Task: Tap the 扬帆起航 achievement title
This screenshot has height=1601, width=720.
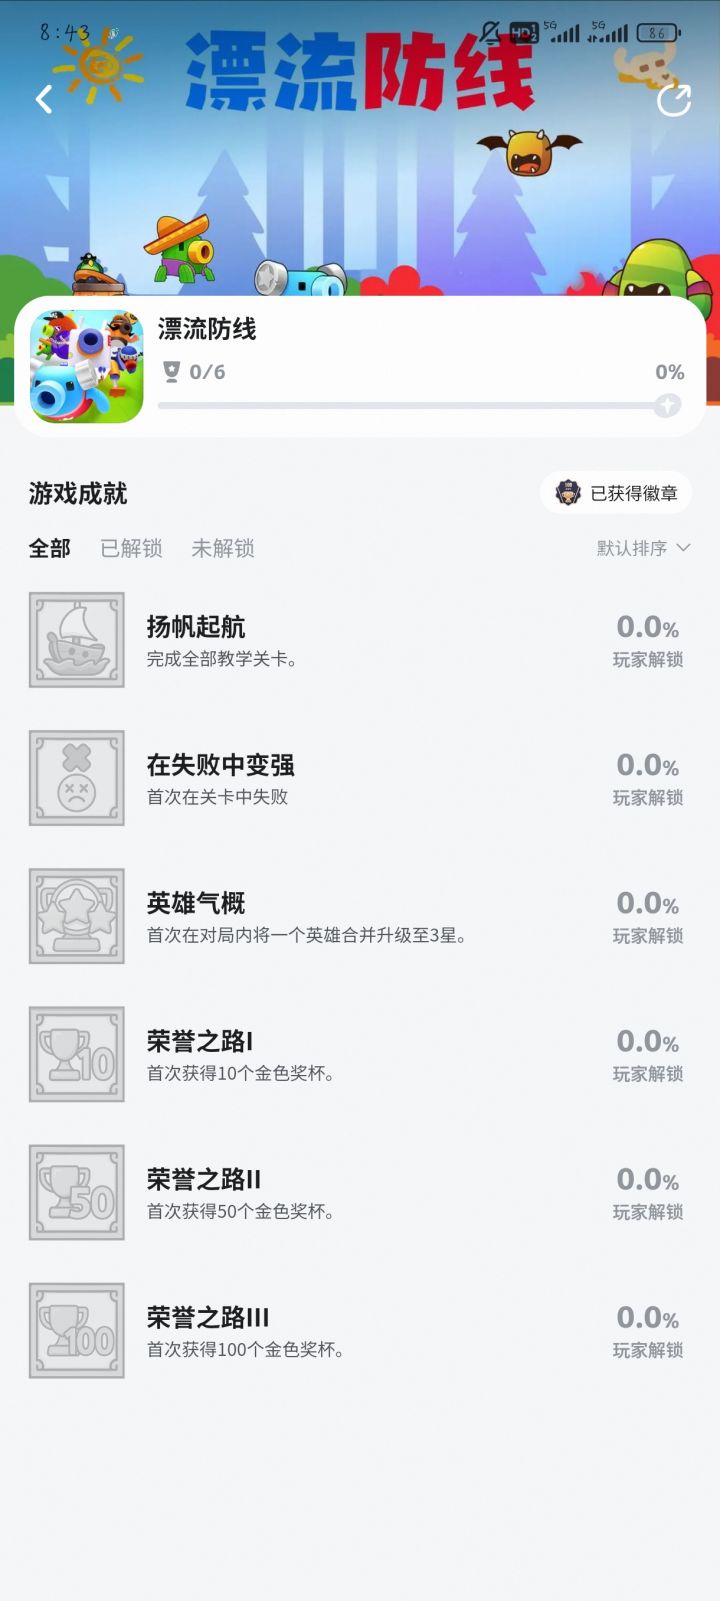Action: pyautogui.click(x=196, y=627)
